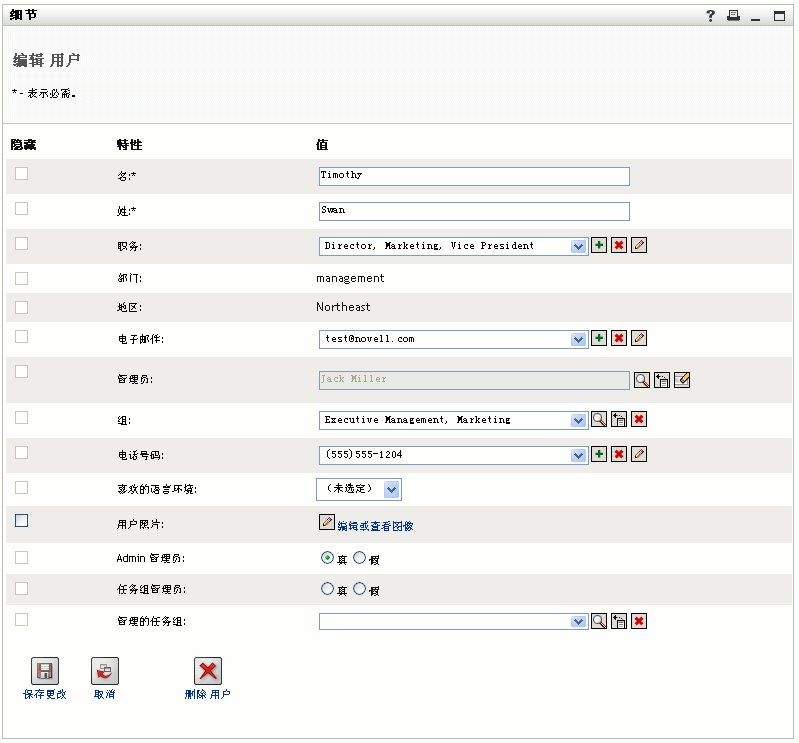This screenshot has width=799, height=743.
Task: Tick the hide checkbox for 用户照片
Action: (21, 520)
